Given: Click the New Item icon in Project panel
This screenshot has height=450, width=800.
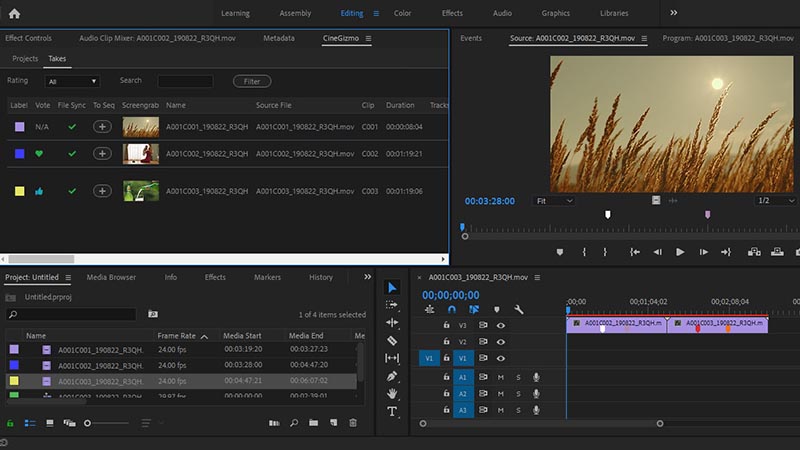Looking at the screenshot, I should (x=333, y=423).
